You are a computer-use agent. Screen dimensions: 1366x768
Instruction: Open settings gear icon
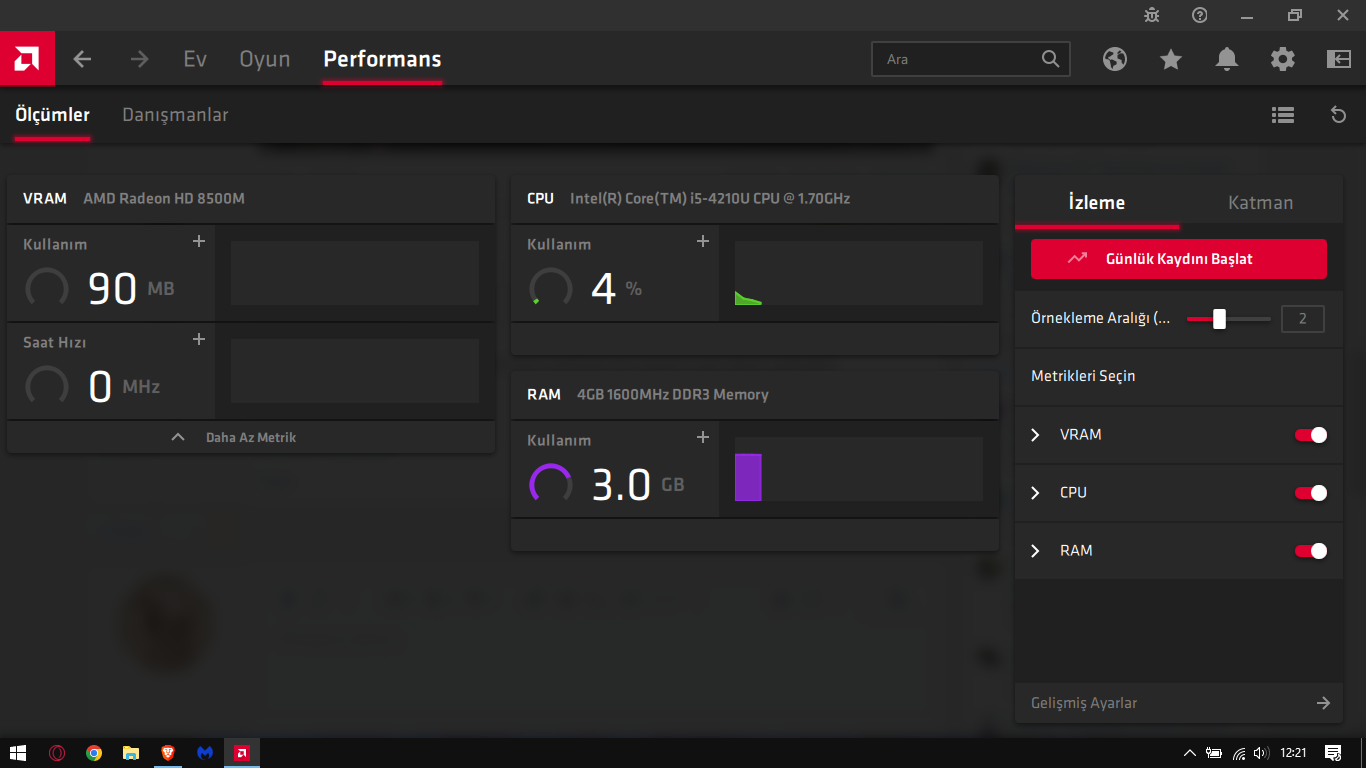(1283, 59)
